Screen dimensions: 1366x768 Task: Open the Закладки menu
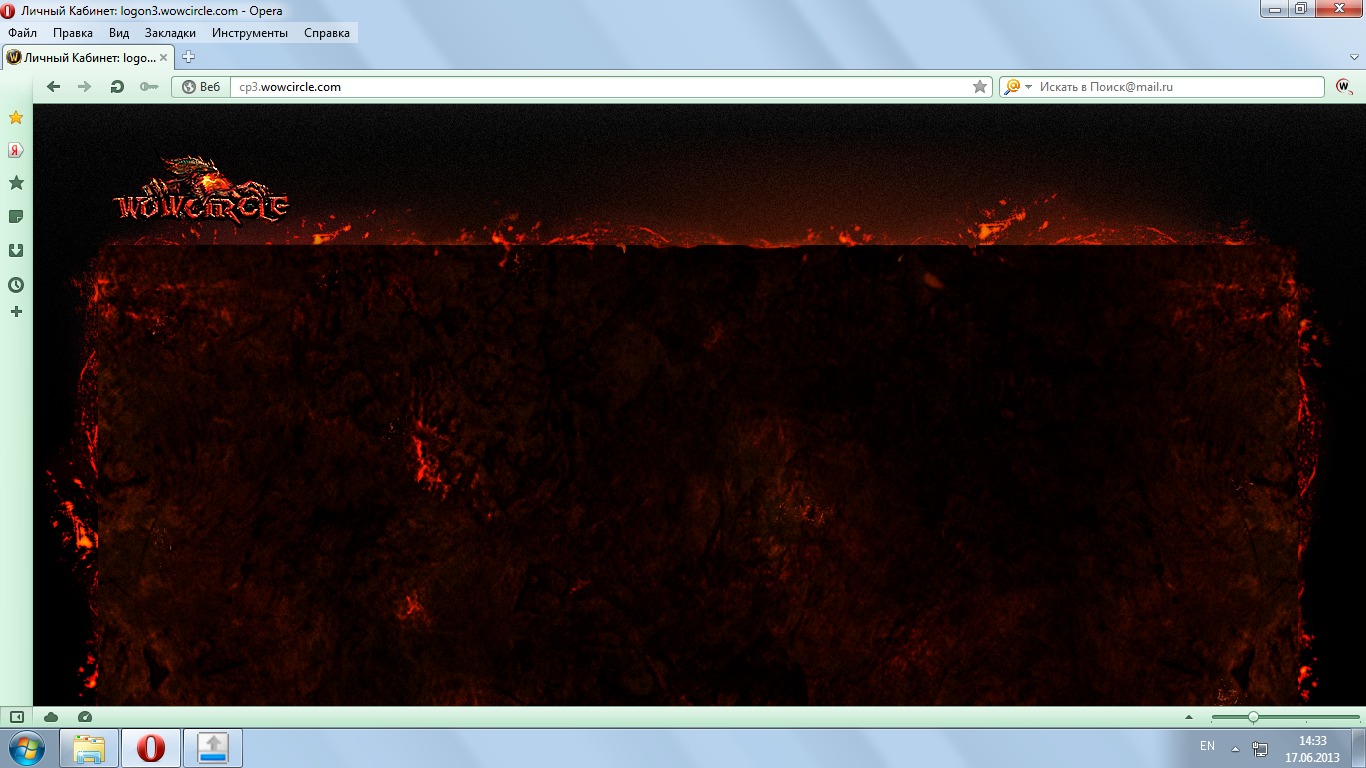pyautogui.click(x=170, y=33)
